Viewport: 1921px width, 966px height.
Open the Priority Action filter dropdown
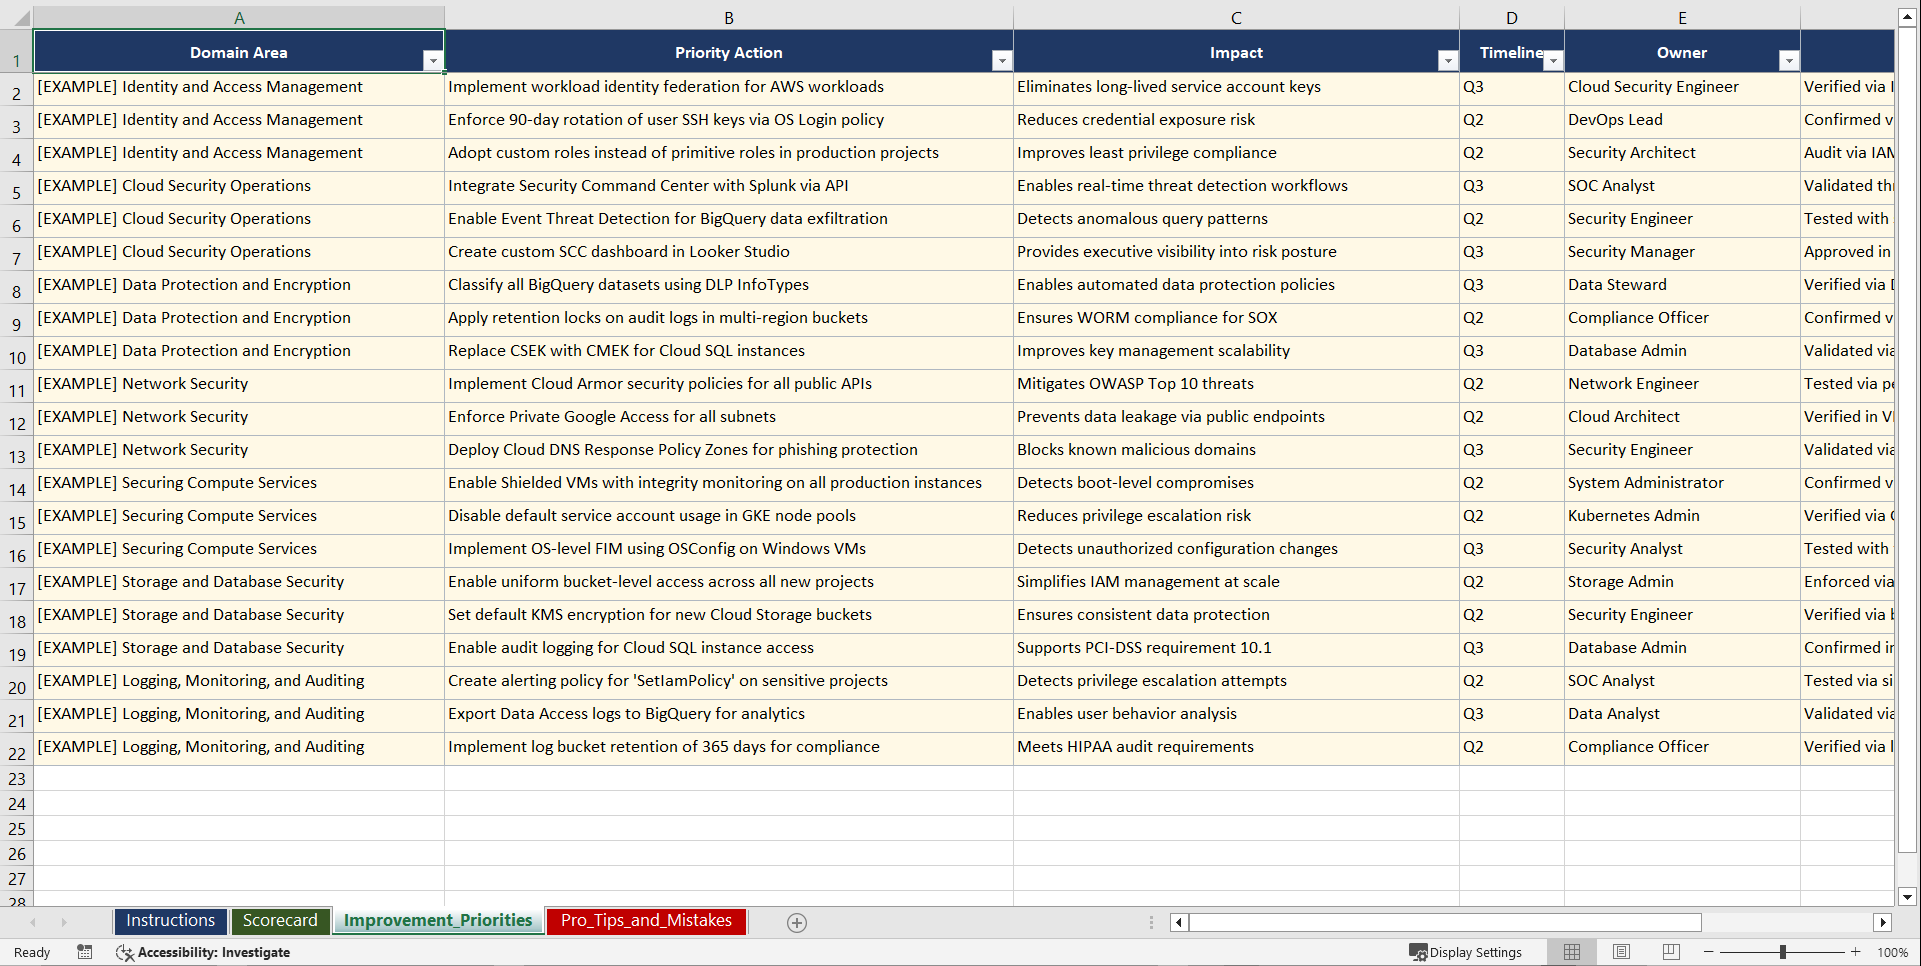click(1002, 61)
